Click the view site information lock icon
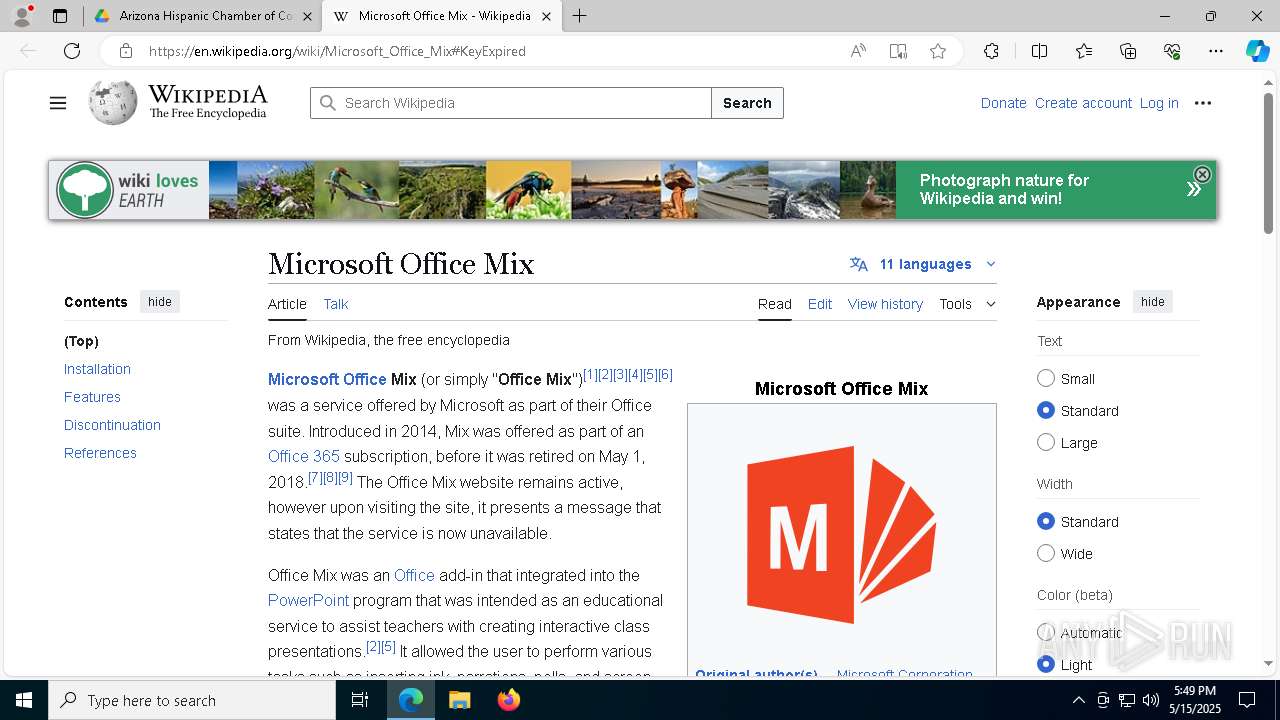Screen dimensions: 1280x720 click(125, 51)
